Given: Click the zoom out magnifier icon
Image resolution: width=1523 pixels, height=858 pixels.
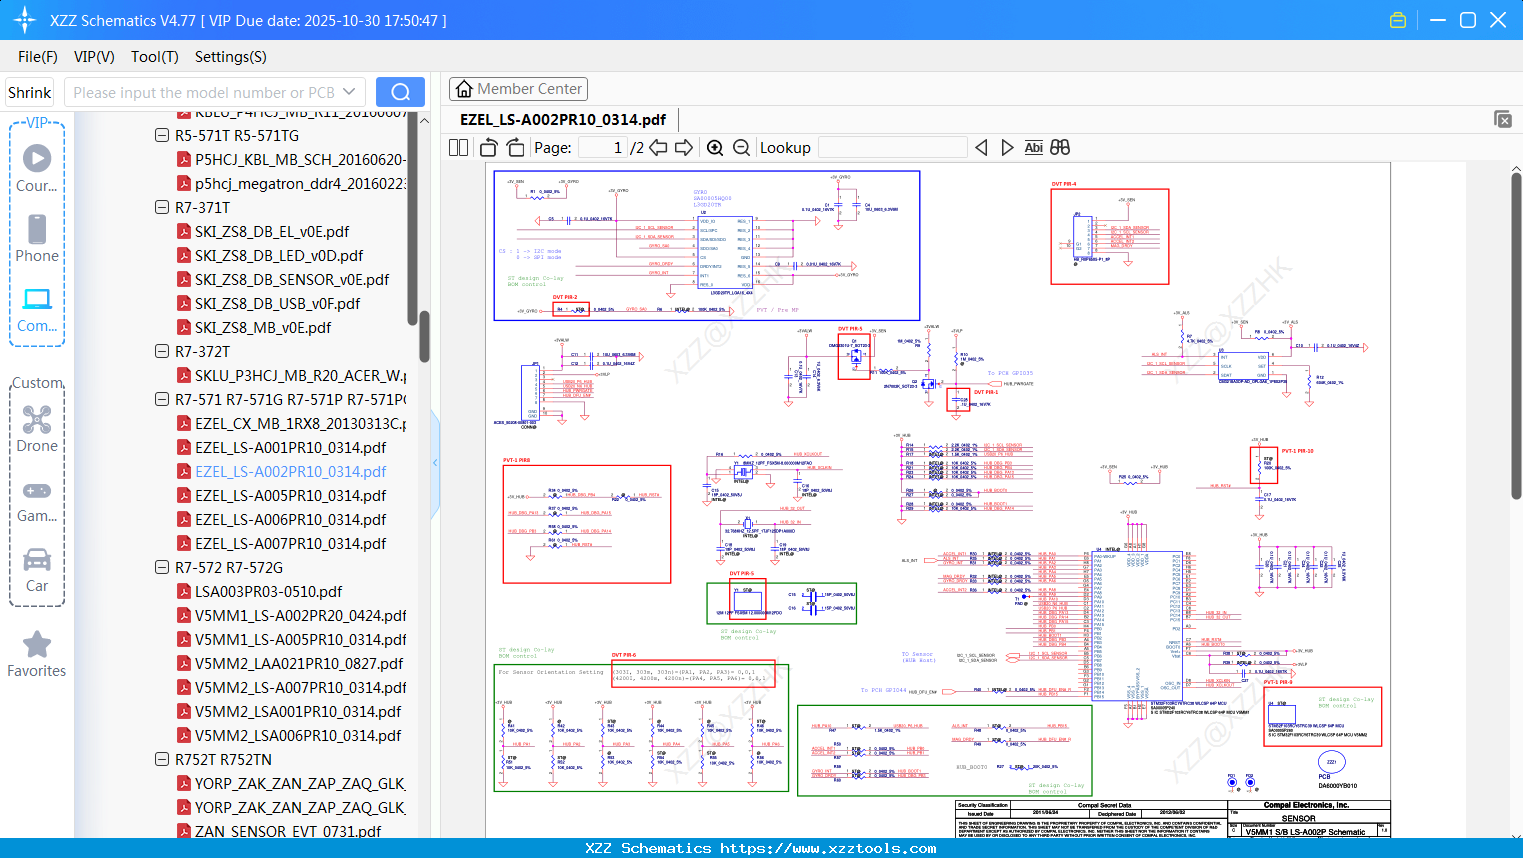Looking at the screenshot, I should tap(741, 148).
